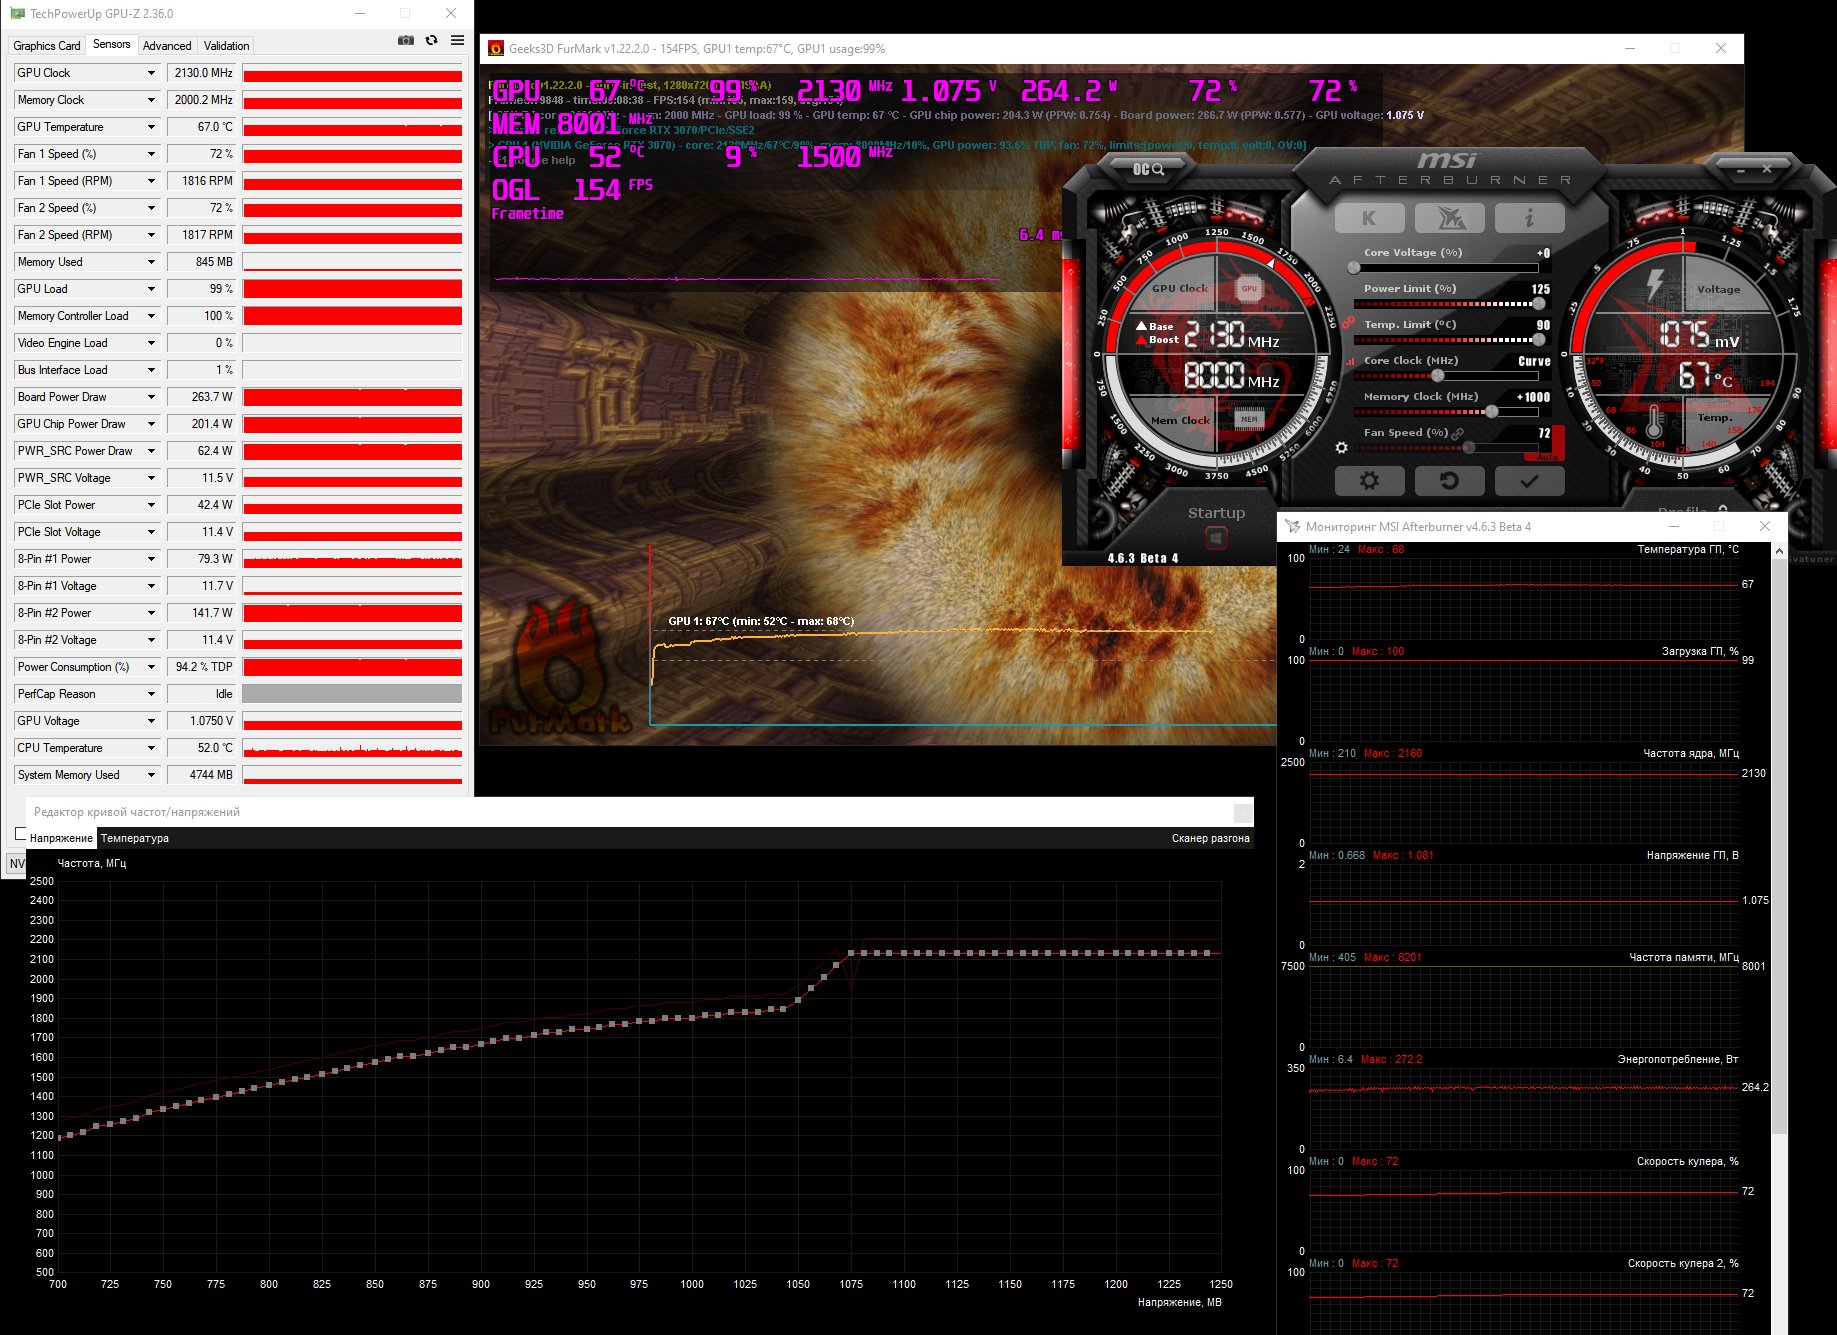Take a screenshot with GPU-Z camera icon

click(x=406, y=40)
